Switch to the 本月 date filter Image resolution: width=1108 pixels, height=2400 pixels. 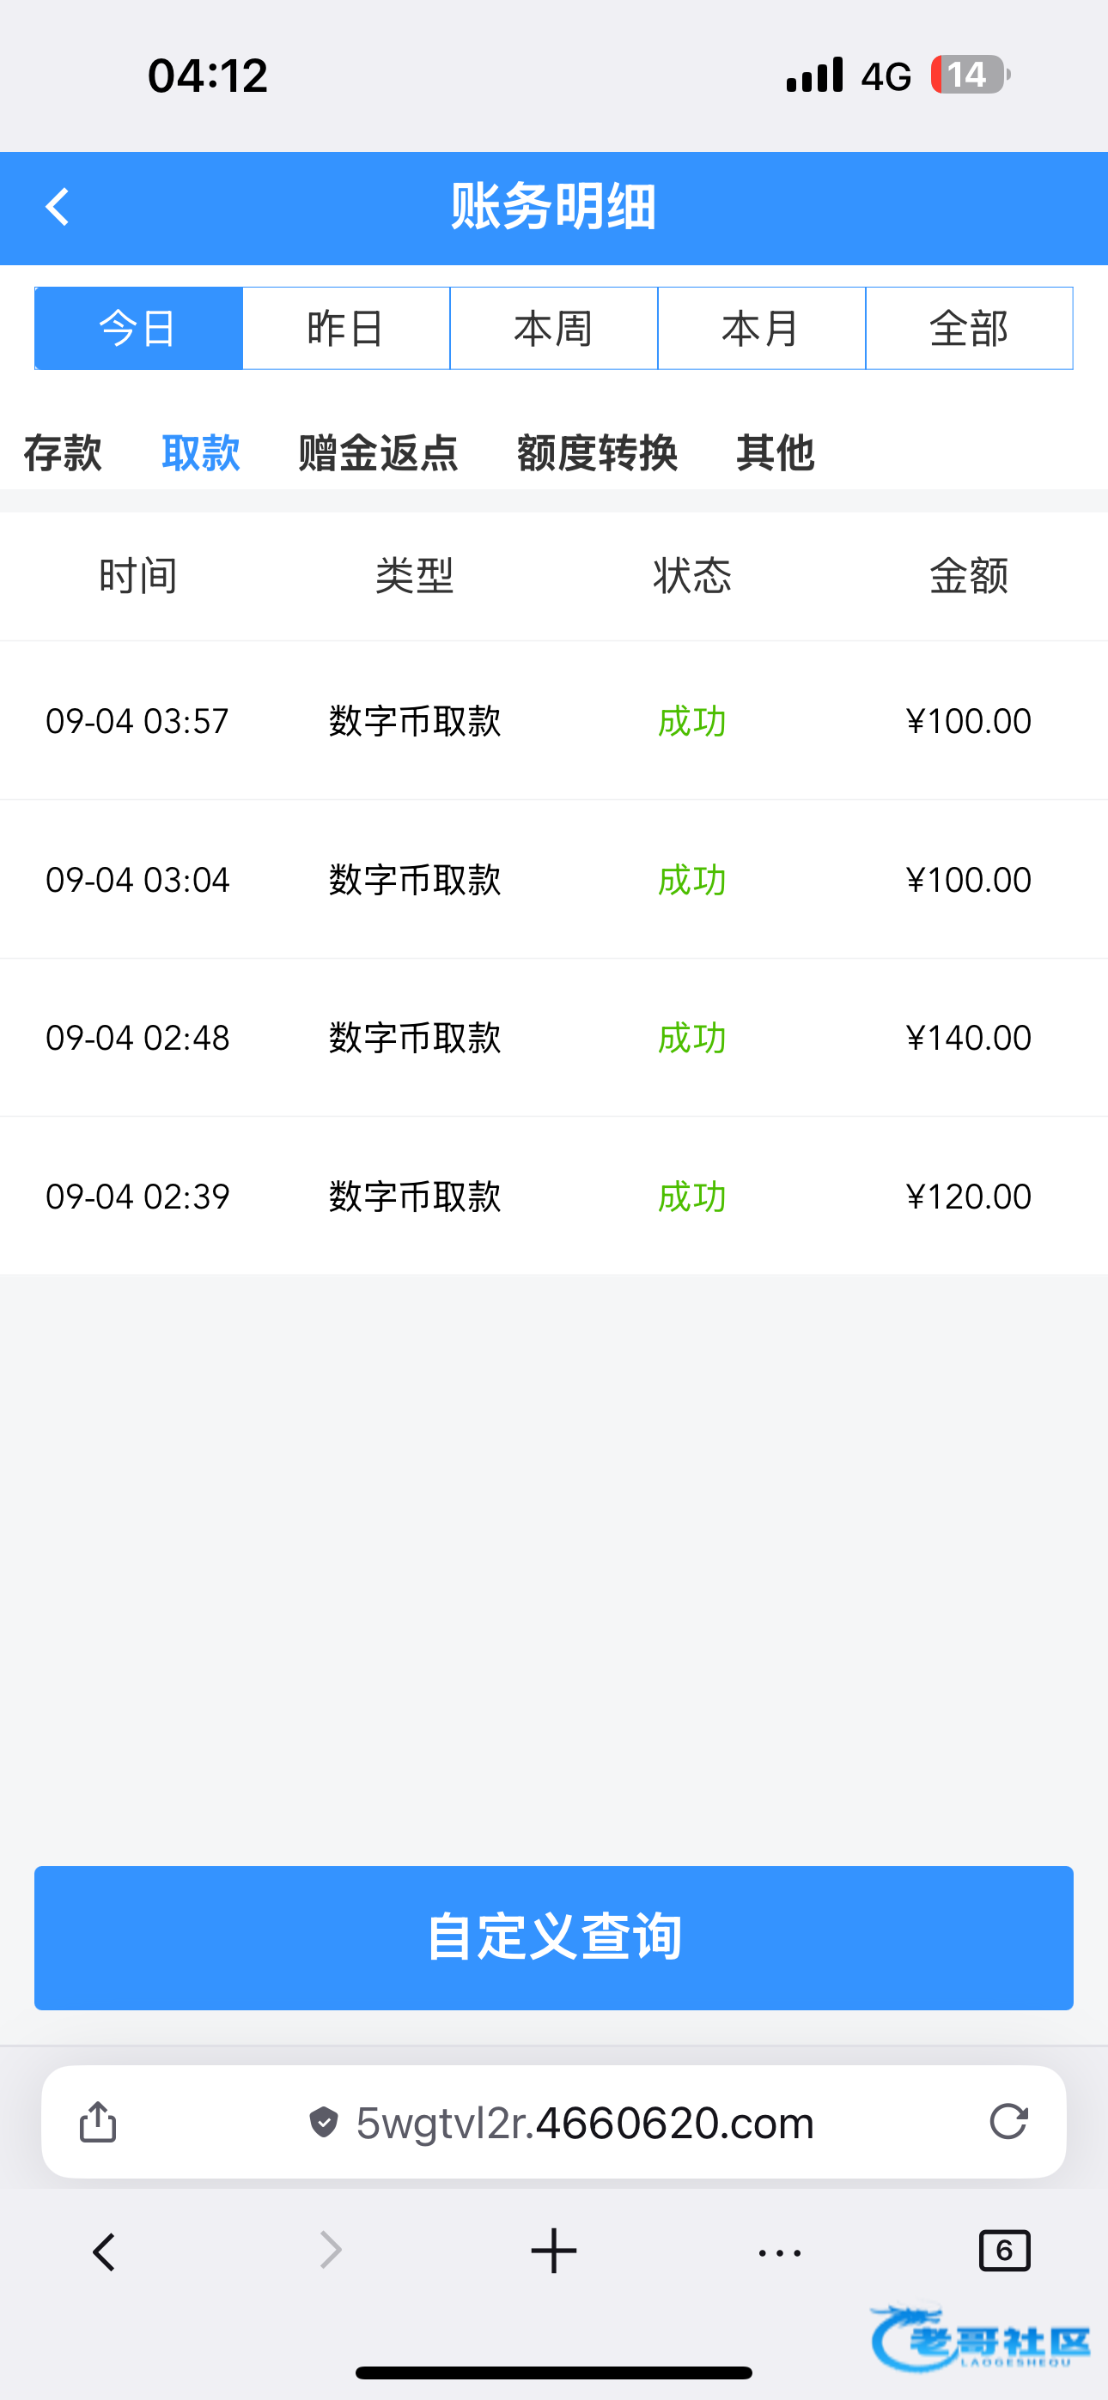coord(761,328)
